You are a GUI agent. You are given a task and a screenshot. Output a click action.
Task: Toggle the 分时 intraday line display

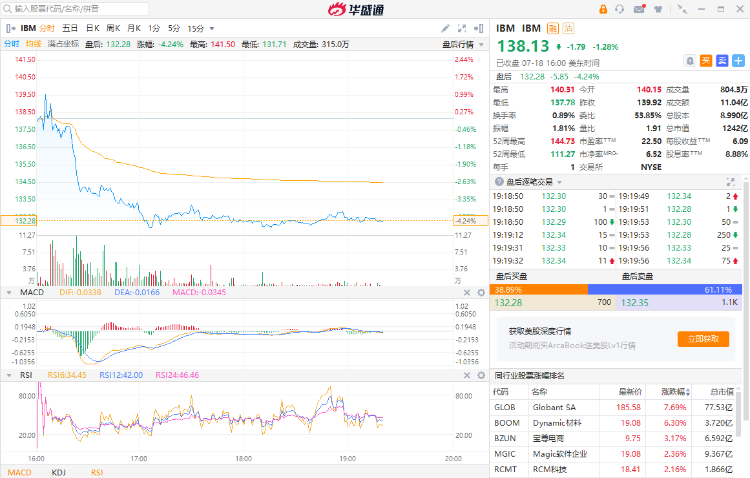tap(11, 44)
